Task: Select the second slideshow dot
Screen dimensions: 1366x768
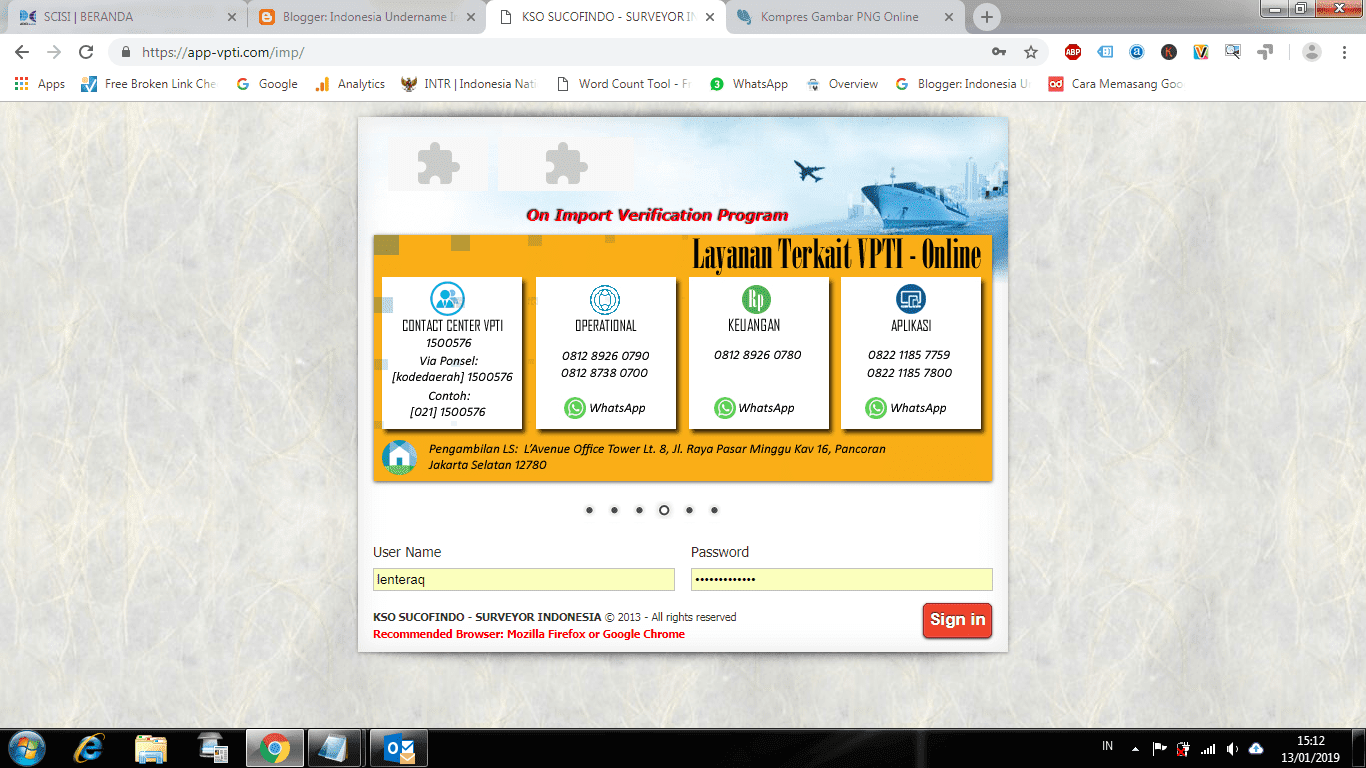Action: click(x=614, y=510)
